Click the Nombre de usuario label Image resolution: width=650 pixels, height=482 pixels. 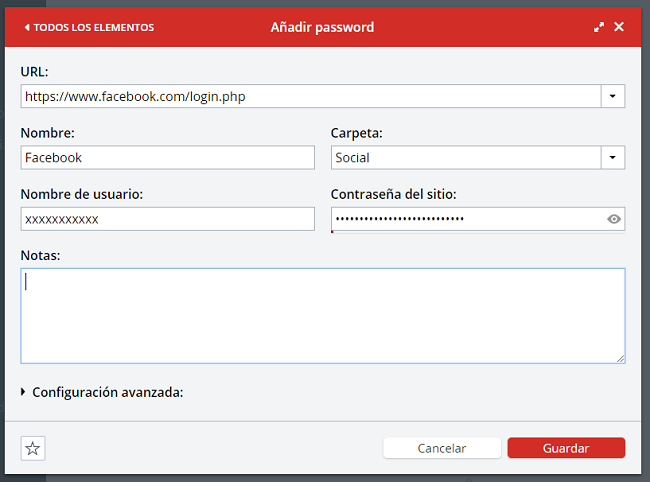click(81, 194)
